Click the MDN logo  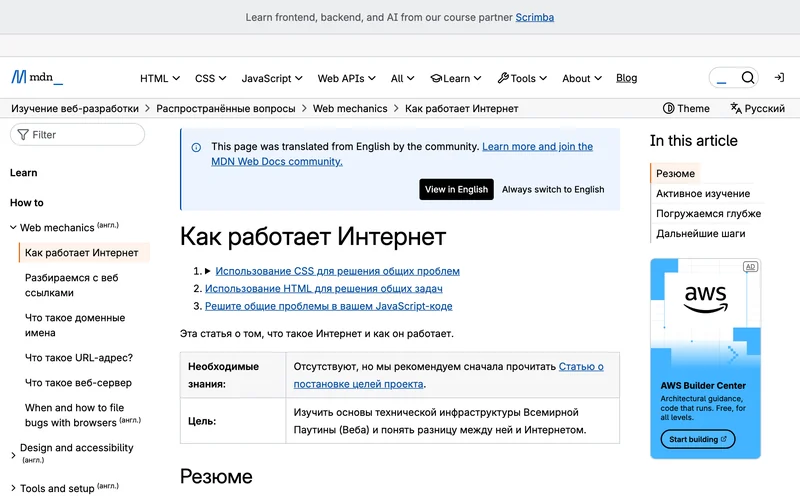(x=37, y=77)
